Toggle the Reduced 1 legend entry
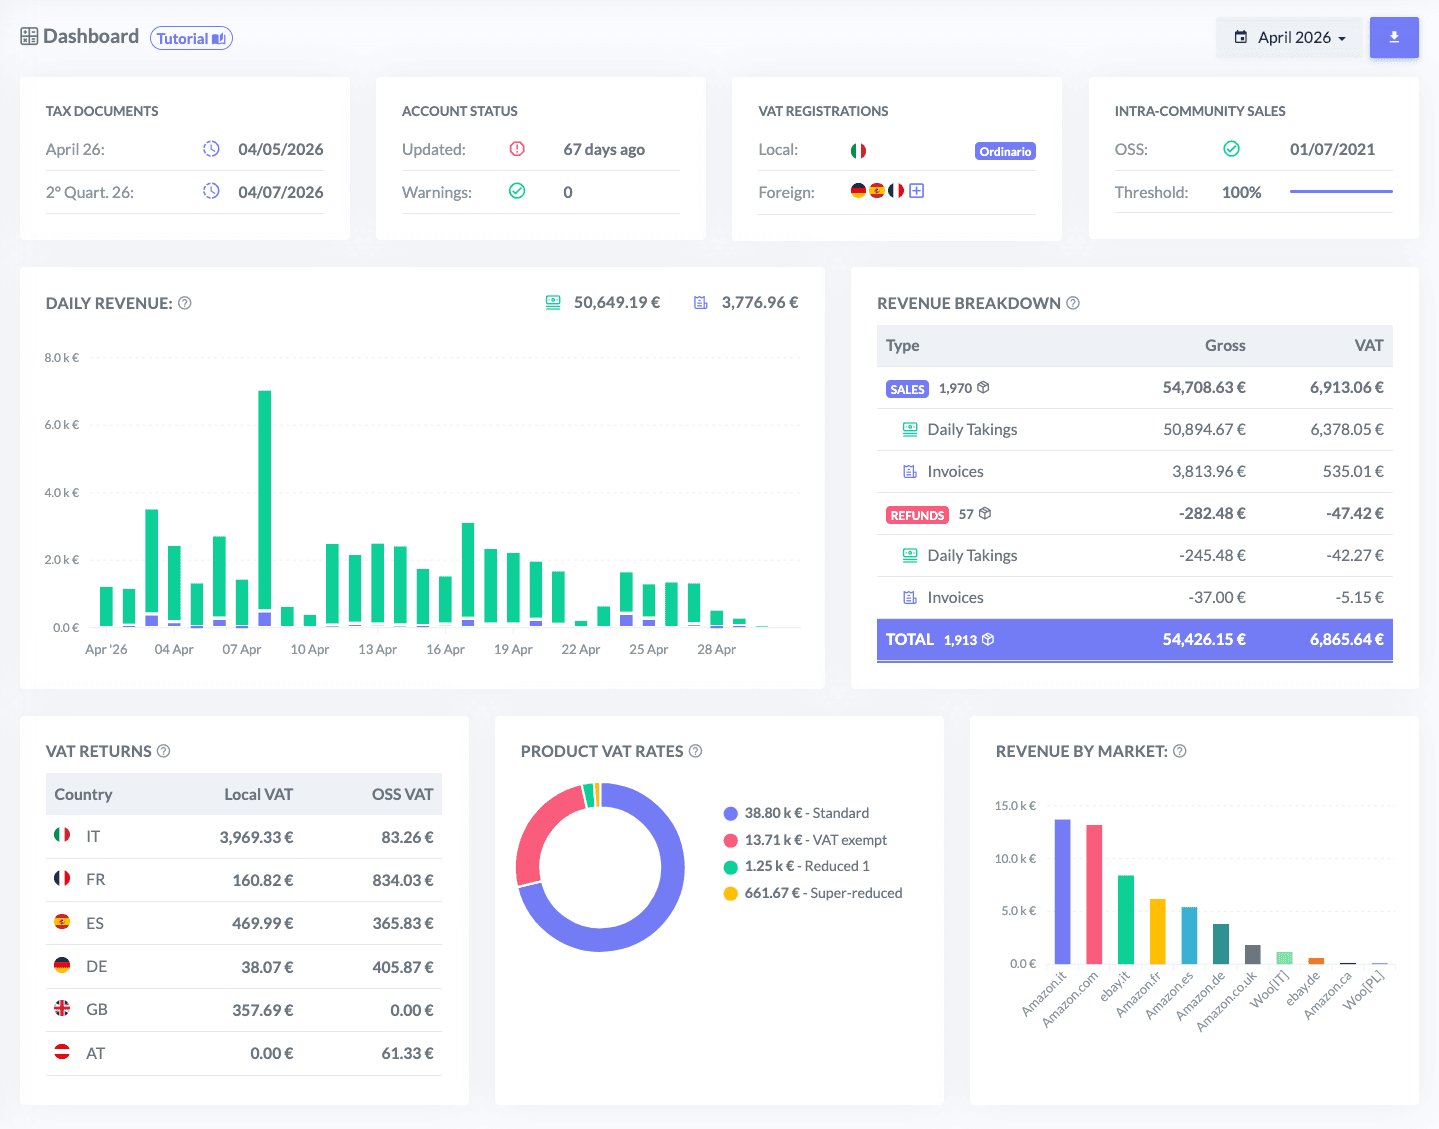 click(796, 866)
